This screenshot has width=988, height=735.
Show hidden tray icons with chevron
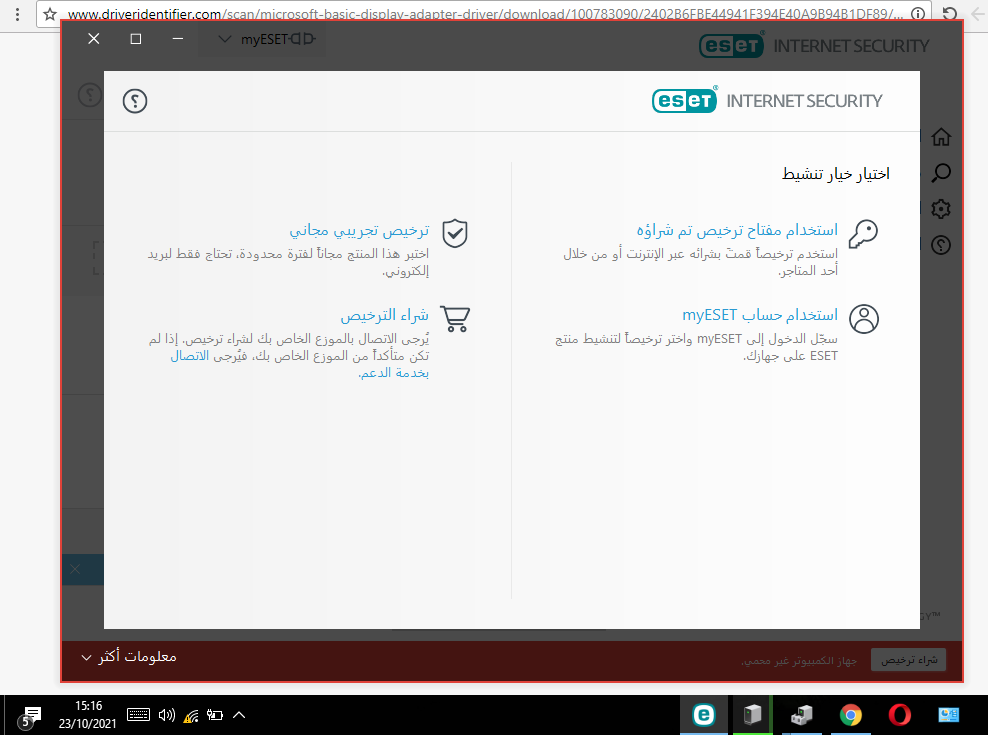click(x=239, y=715)
